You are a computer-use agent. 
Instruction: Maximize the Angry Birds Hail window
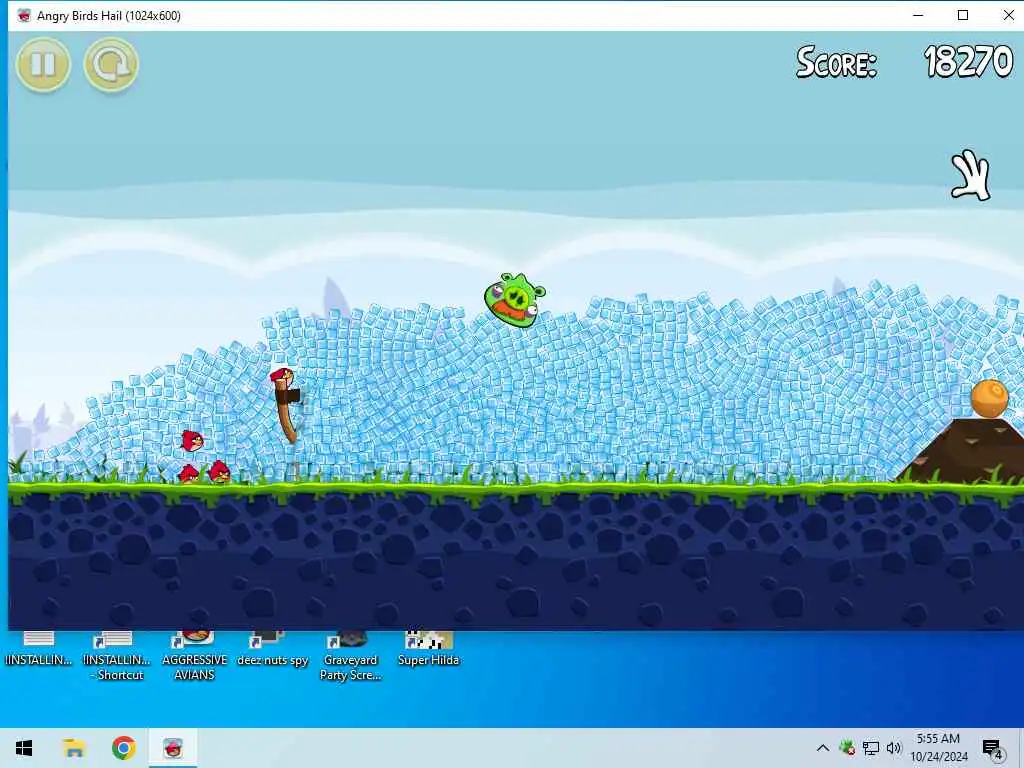point(963,15)
